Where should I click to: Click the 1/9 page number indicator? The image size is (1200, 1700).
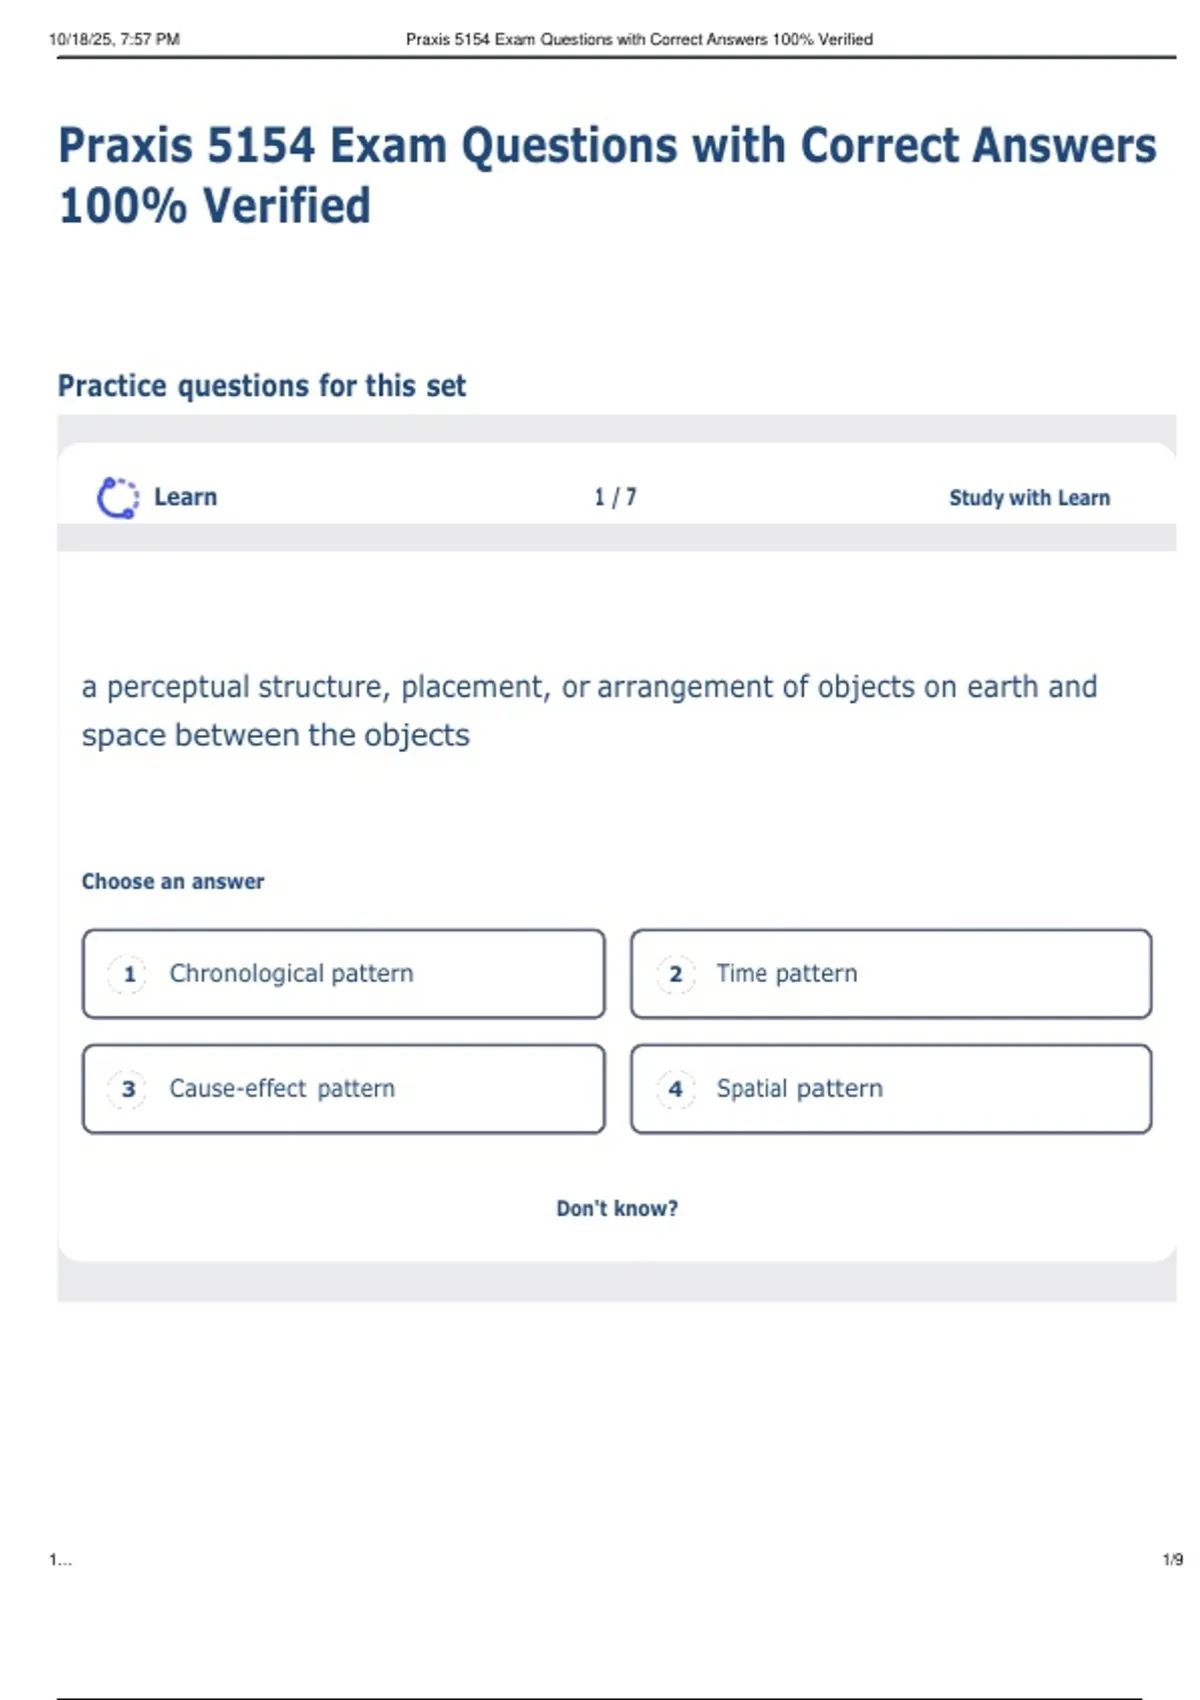click(x=1172, y=1560)
